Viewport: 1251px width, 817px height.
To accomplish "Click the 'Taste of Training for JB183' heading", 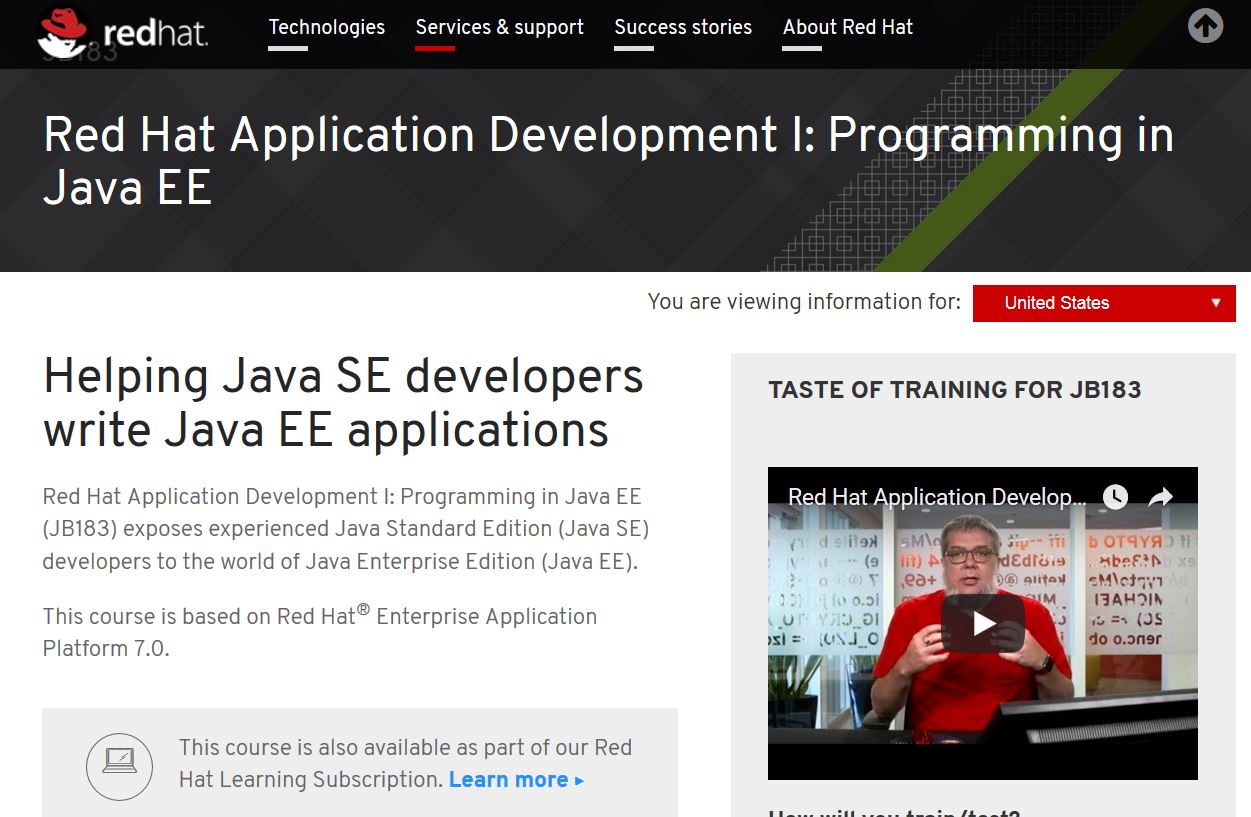I will click(954, 390).
